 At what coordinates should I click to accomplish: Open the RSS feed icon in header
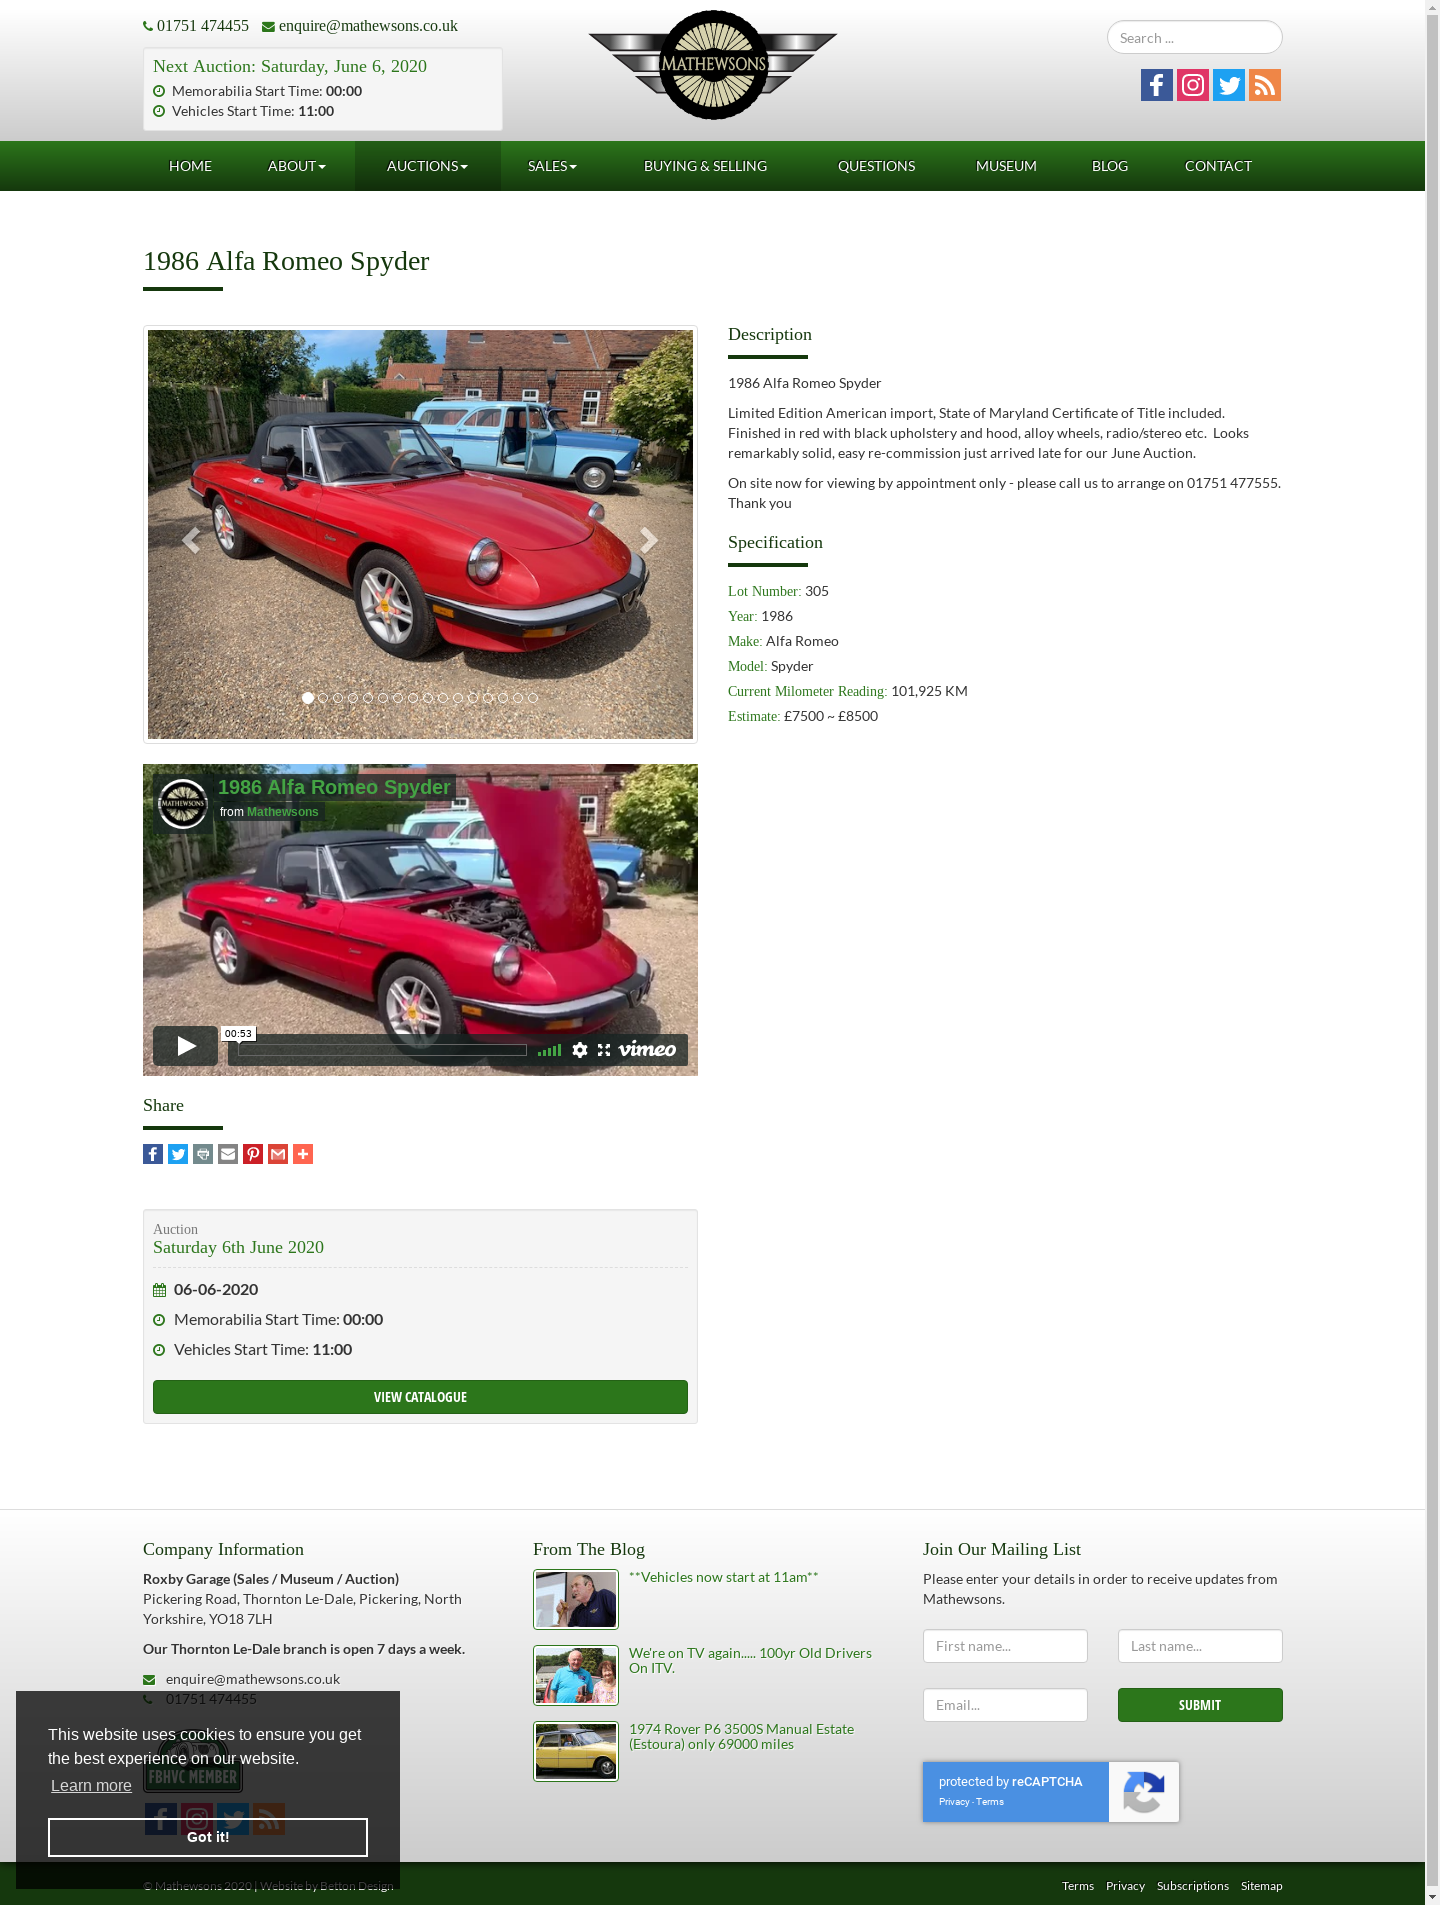[x=1265, y=85]
